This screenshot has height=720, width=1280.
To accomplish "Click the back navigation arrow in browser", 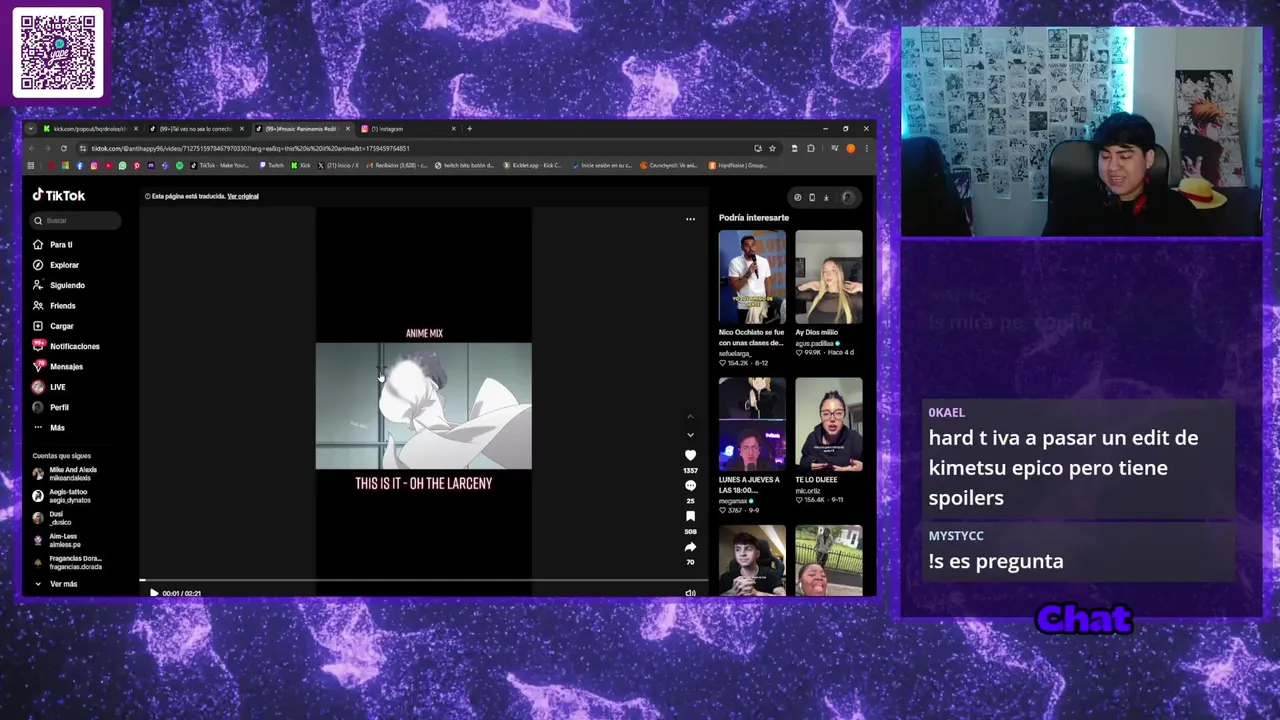I will click(33, 148).
